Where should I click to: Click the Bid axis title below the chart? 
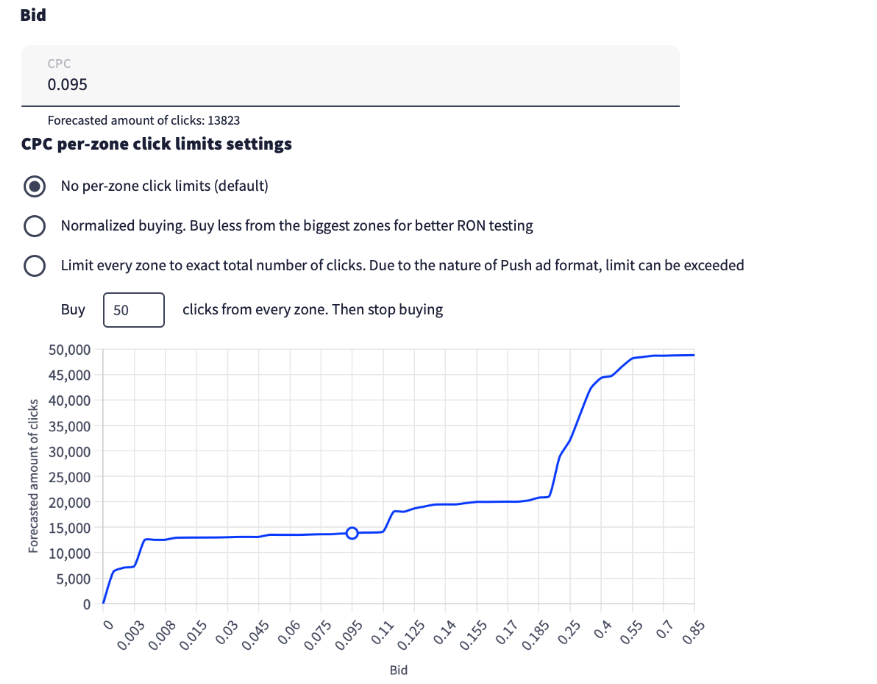[398, 670]
